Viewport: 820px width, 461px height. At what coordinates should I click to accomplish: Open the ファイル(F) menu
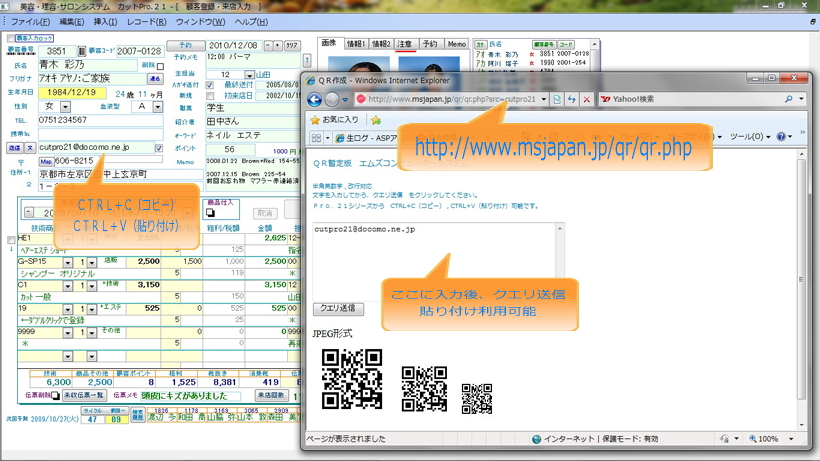pos(30,22)
